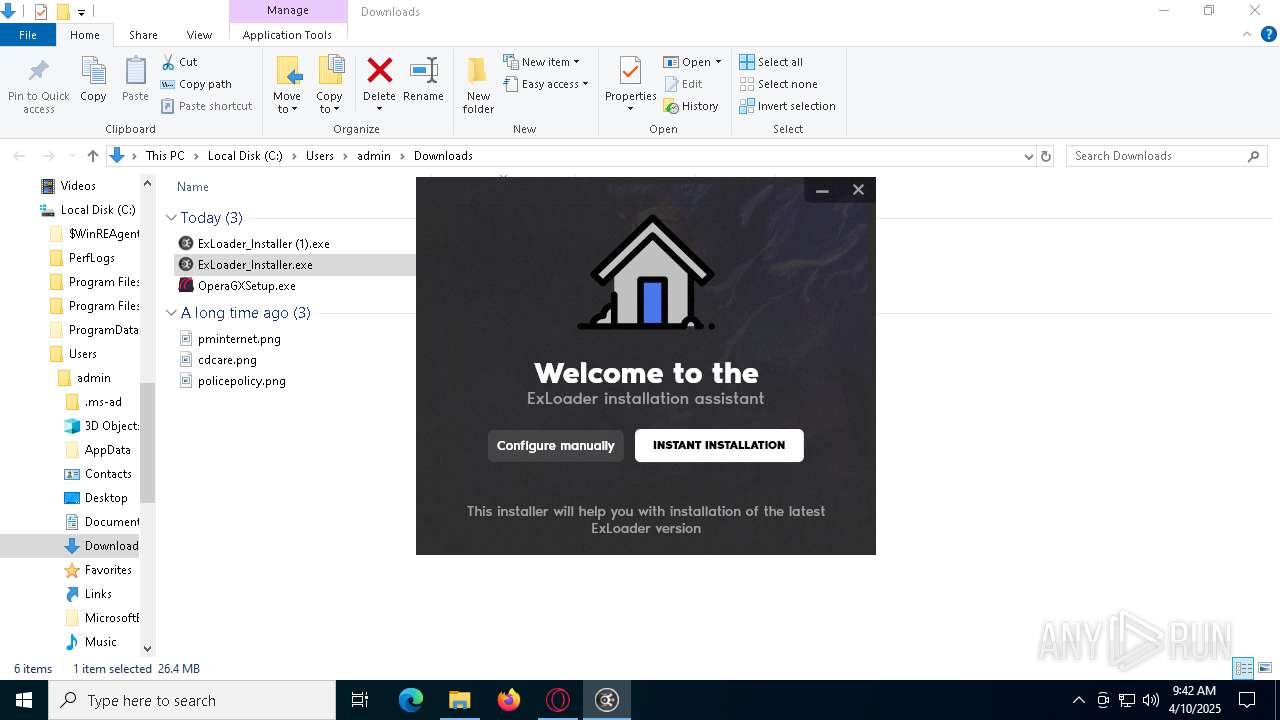Click the Refresh address bar button
Screen dimensions: 1280x720
(x=1046, y=156)
